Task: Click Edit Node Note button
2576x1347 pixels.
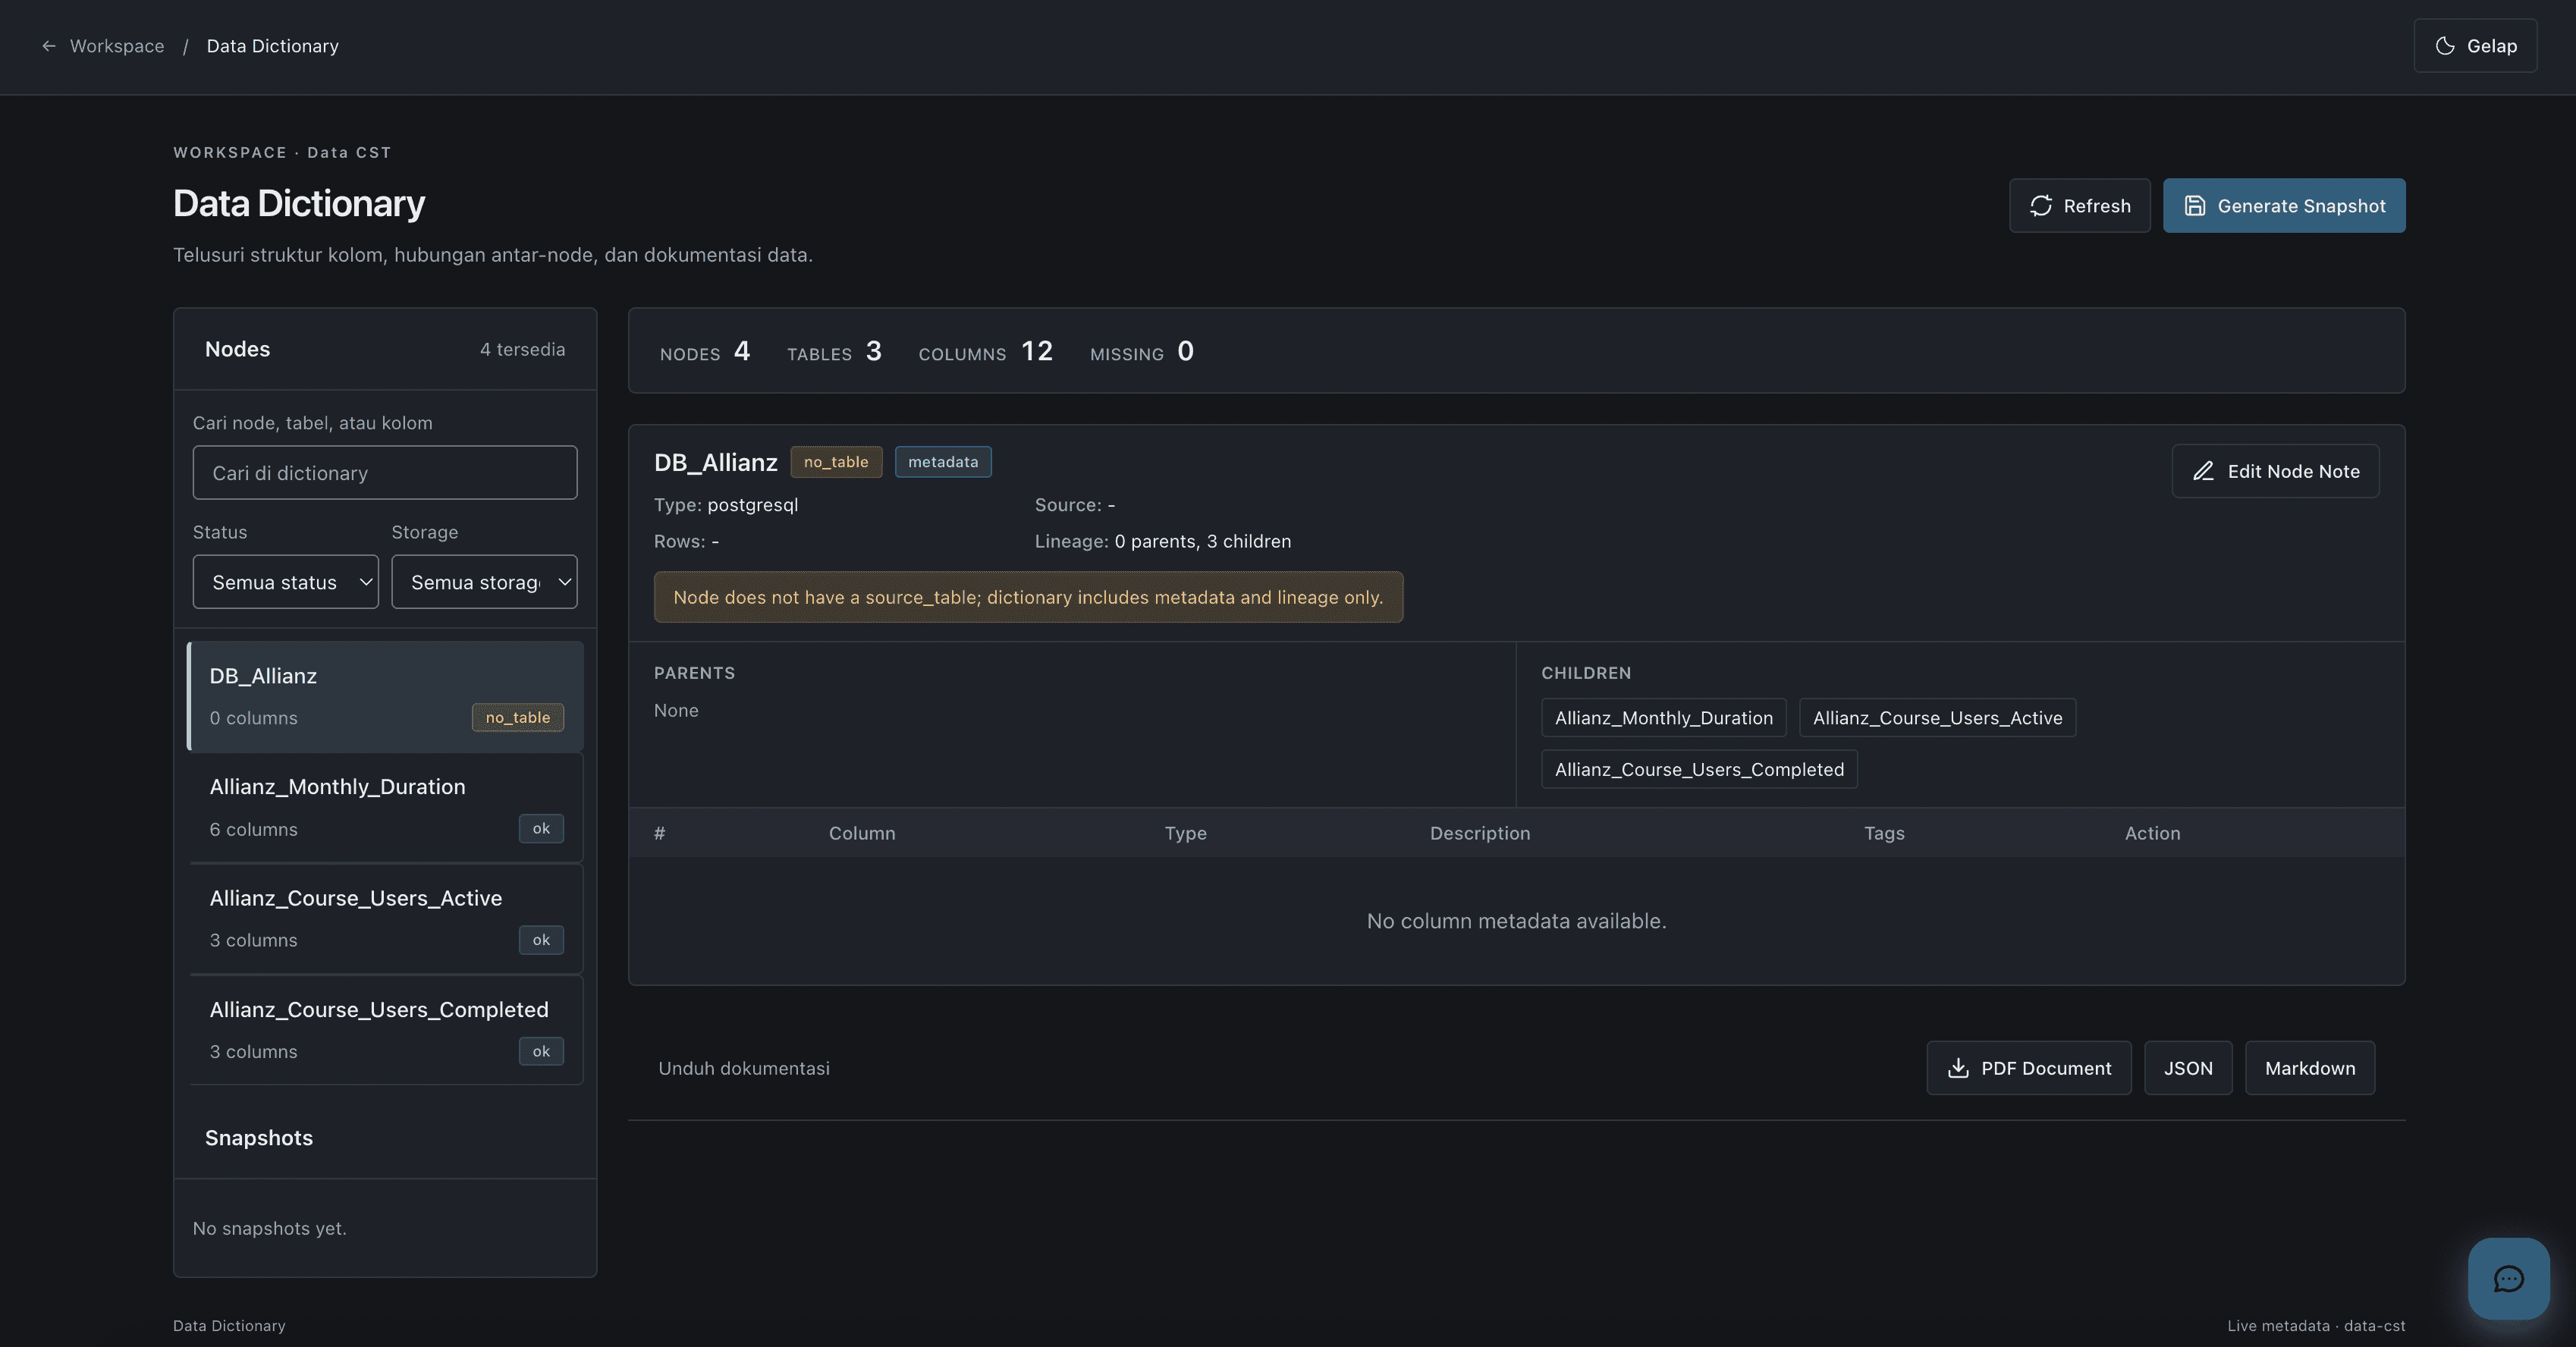Action: pyautogui.click(x=2275, y=471)
